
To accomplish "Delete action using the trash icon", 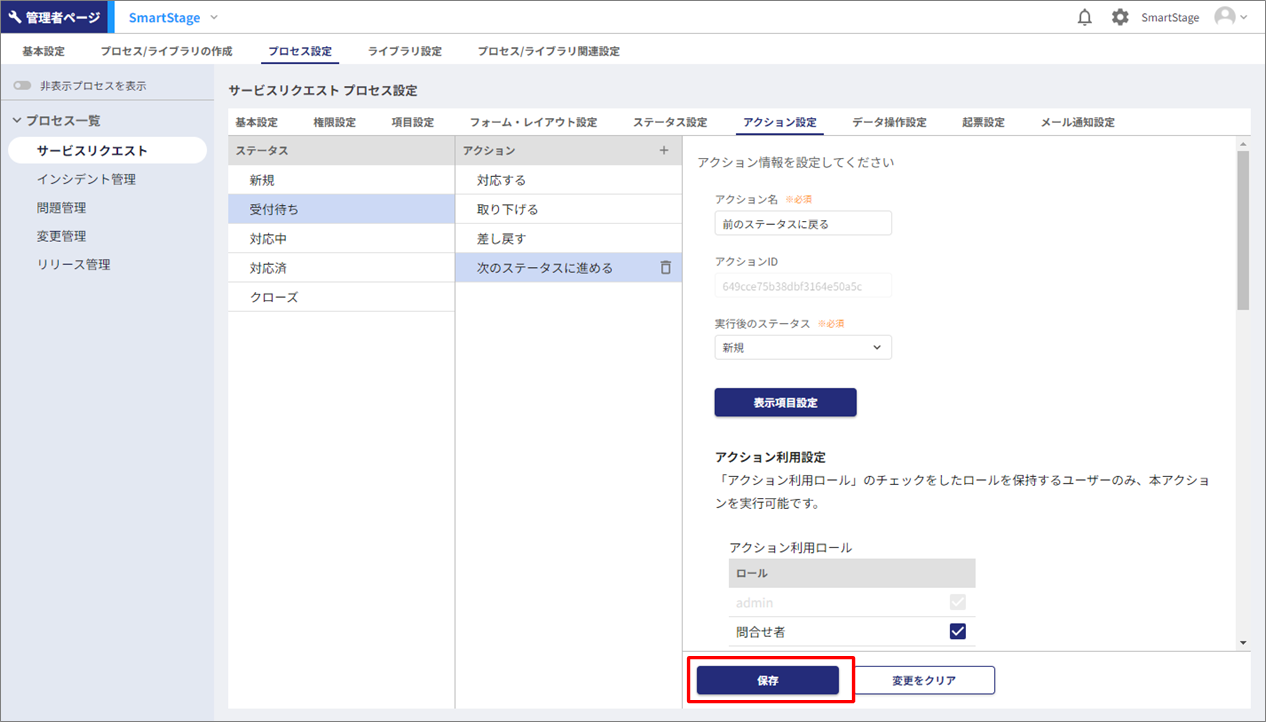I will (665, 268).
